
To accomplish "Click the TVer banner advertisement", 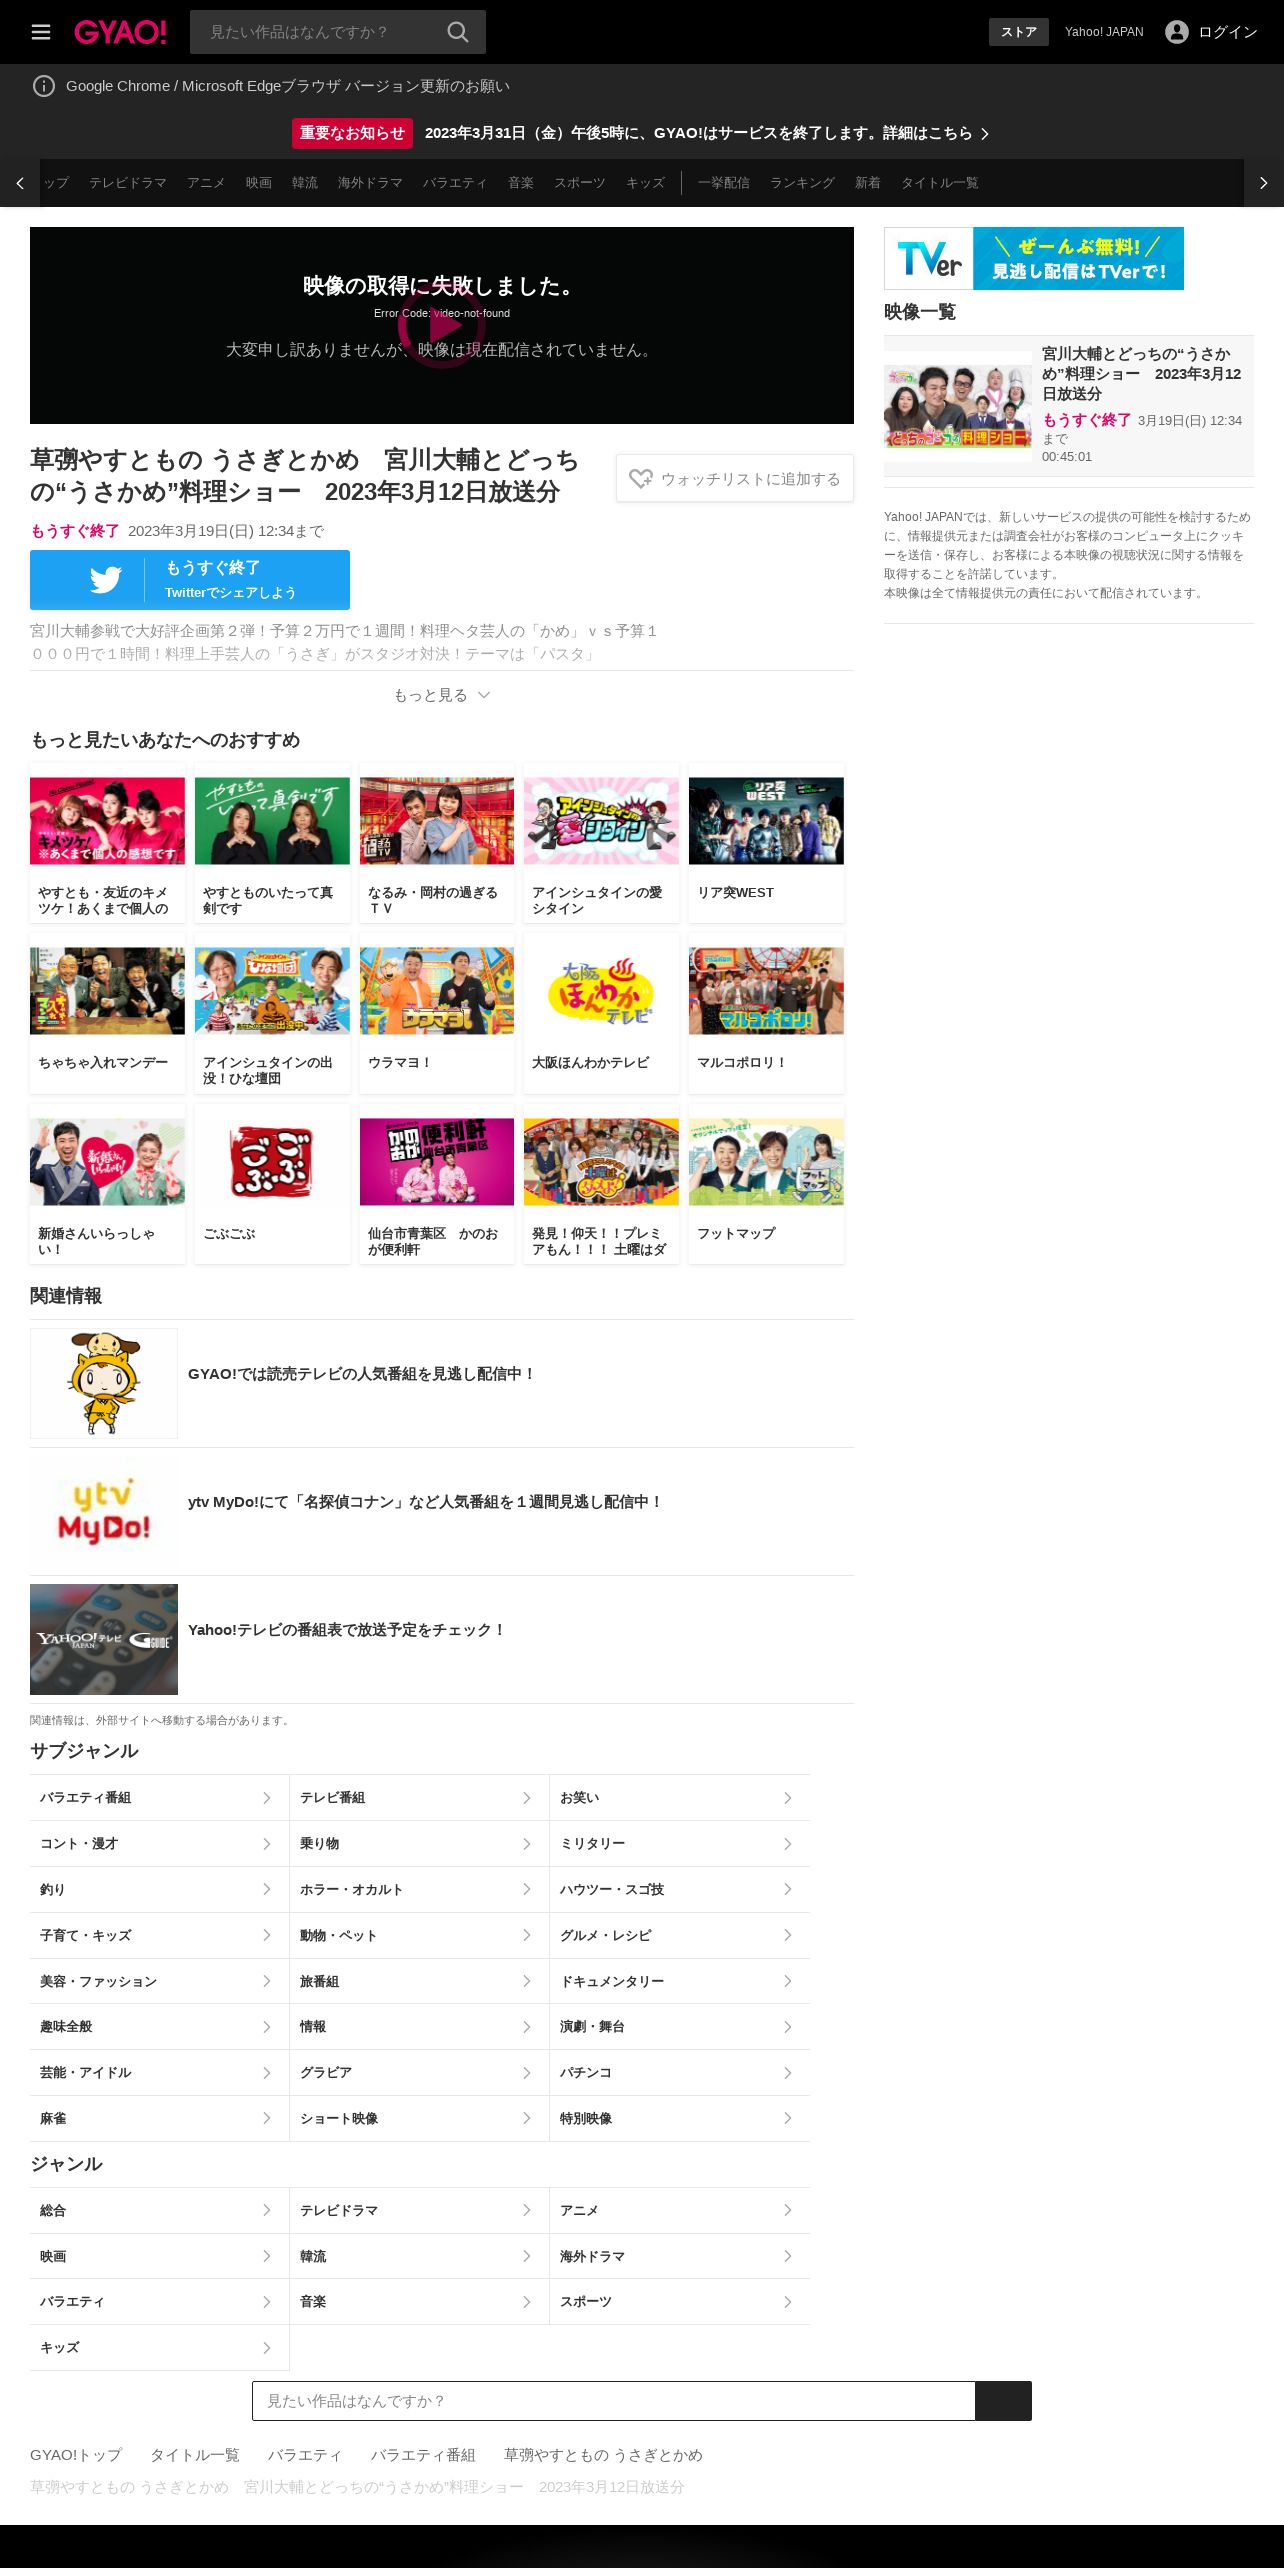I will [1034, 258].
